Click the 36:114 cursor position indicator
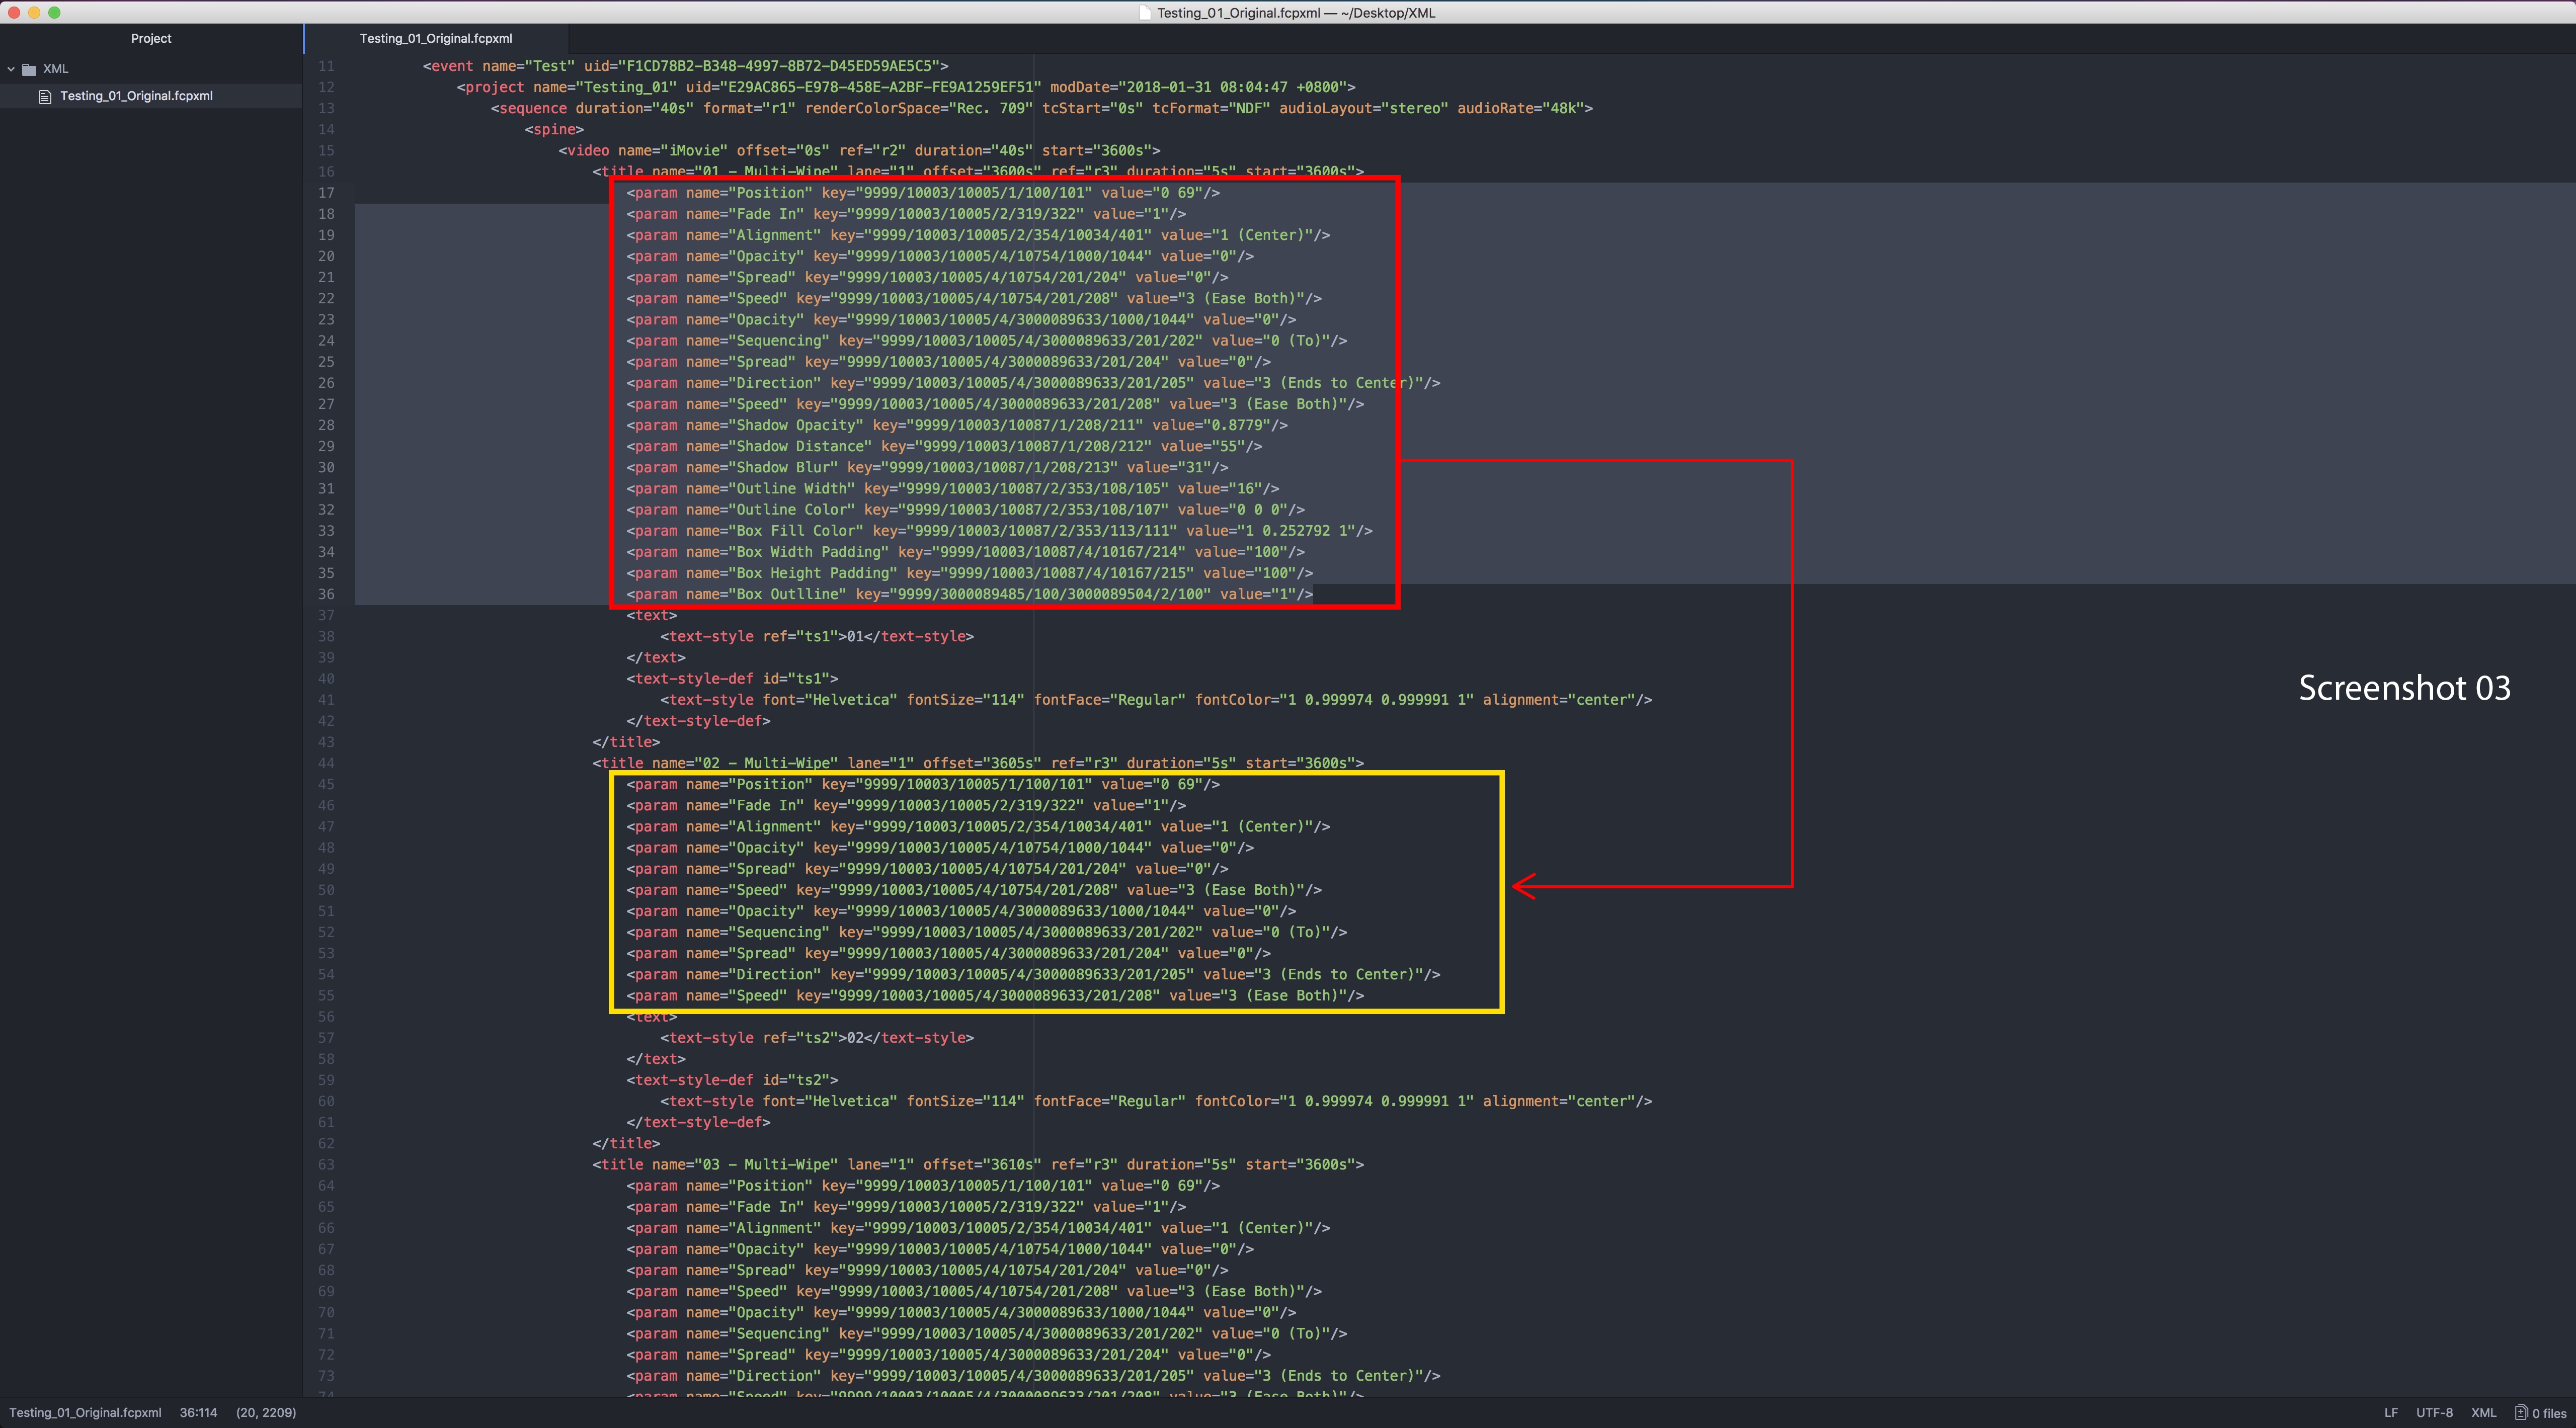 click(198, 1413)
